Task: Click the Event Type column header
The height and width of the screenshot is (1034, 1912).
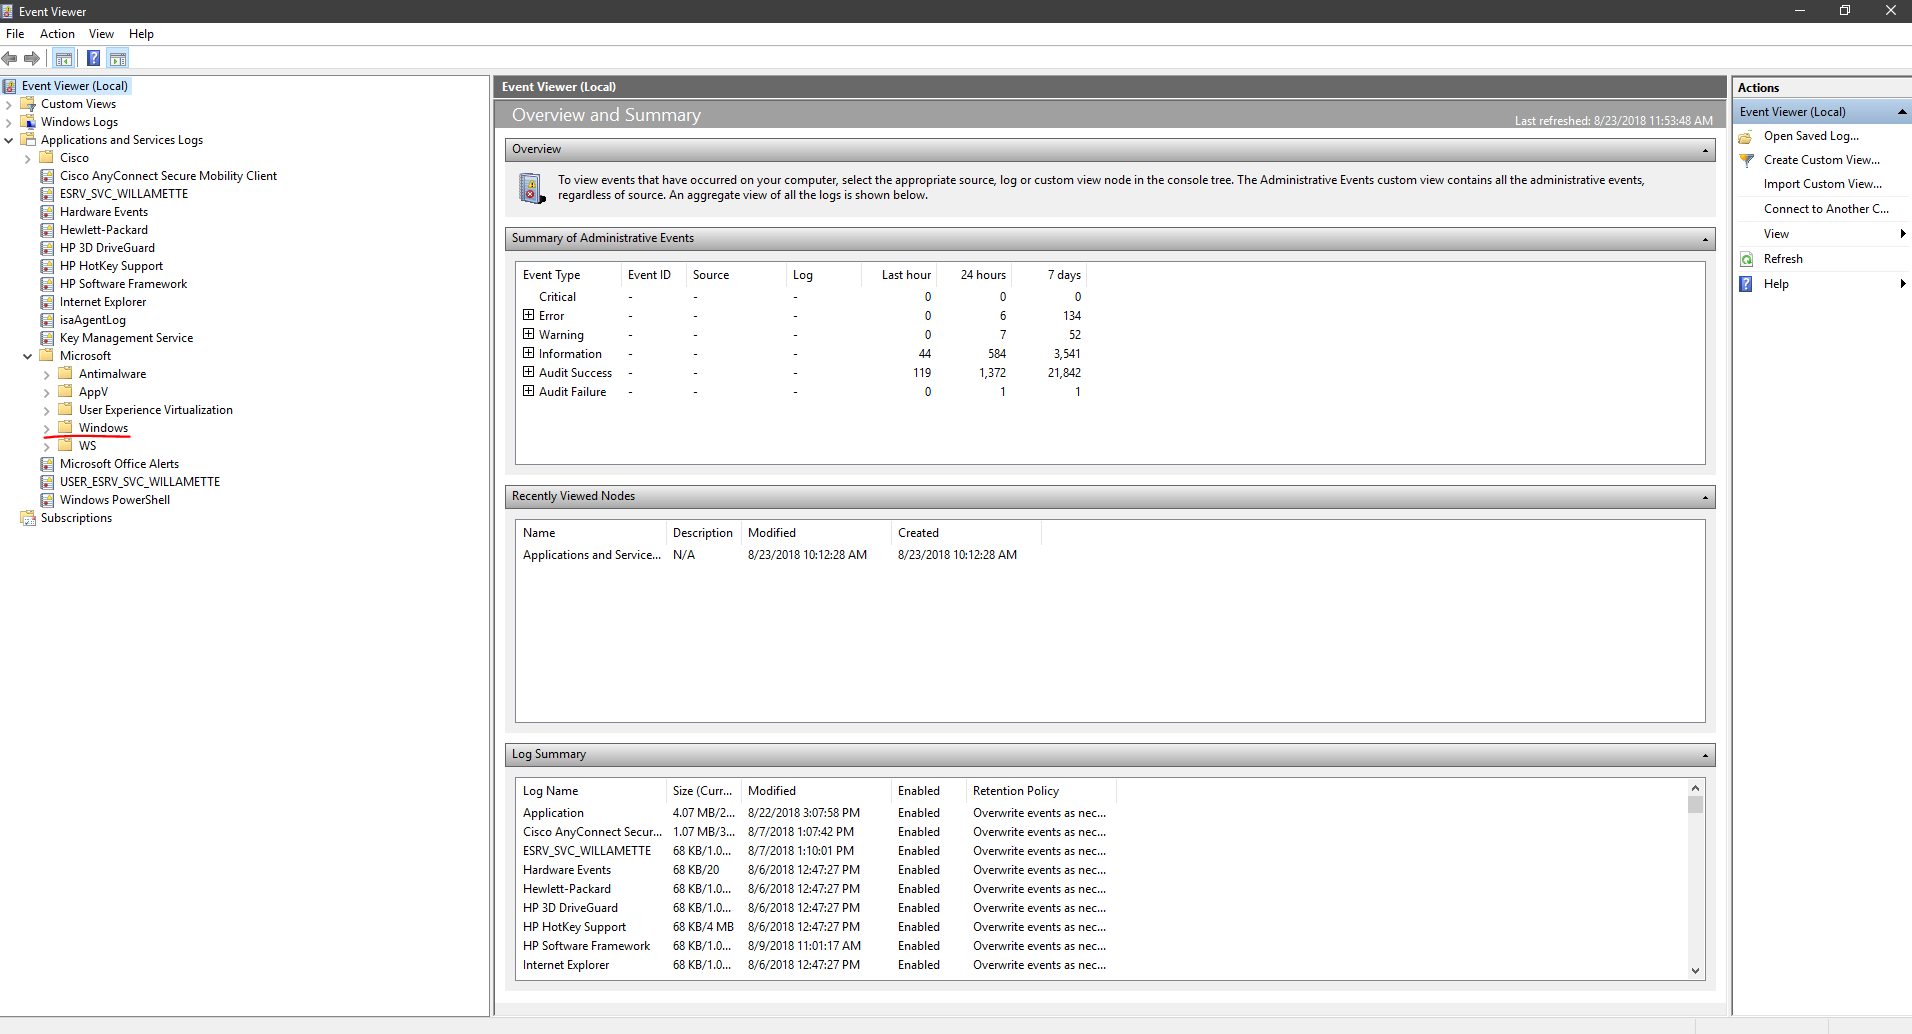Action: pyautogui.click(x=568, y=275)
